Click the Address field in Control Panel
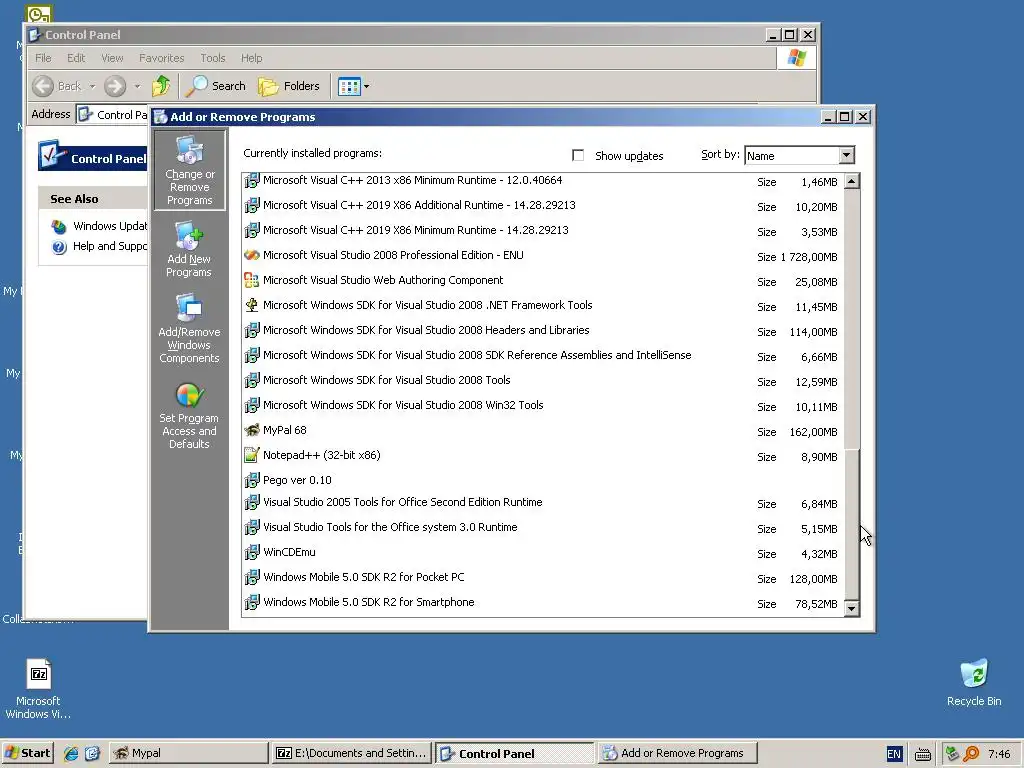Viewport: 1024px width, 768px height. (112, 115)
